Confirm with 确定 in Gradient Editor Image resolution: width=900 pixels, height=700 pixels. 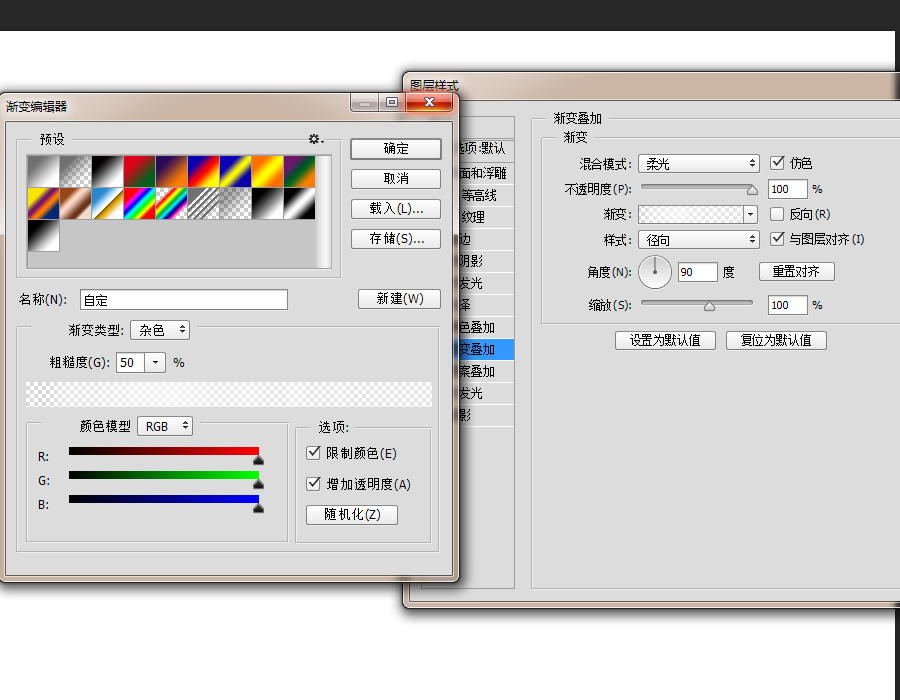tap(396, 149)
